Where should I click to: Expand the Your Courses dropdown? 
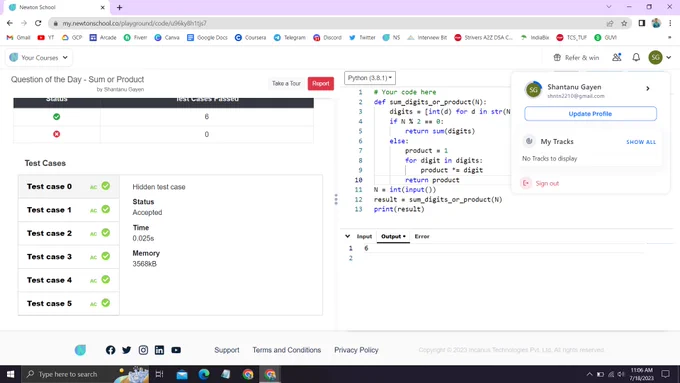[x=39, y=57]
